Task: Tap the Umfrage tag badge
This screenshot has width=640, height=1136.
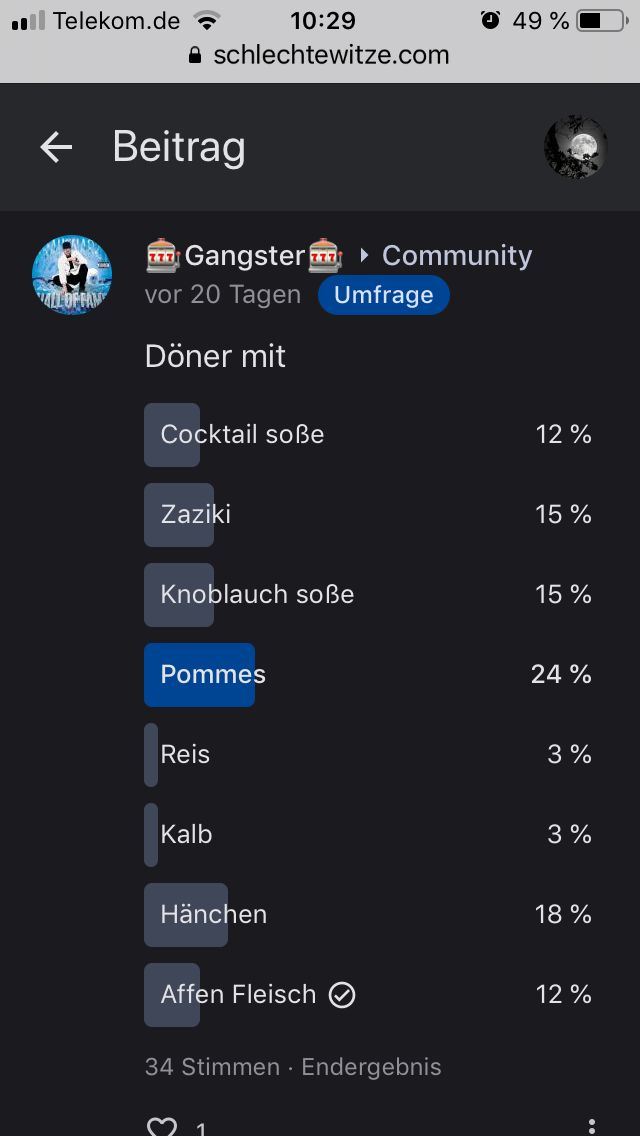Action: click(x=384, y=295)
